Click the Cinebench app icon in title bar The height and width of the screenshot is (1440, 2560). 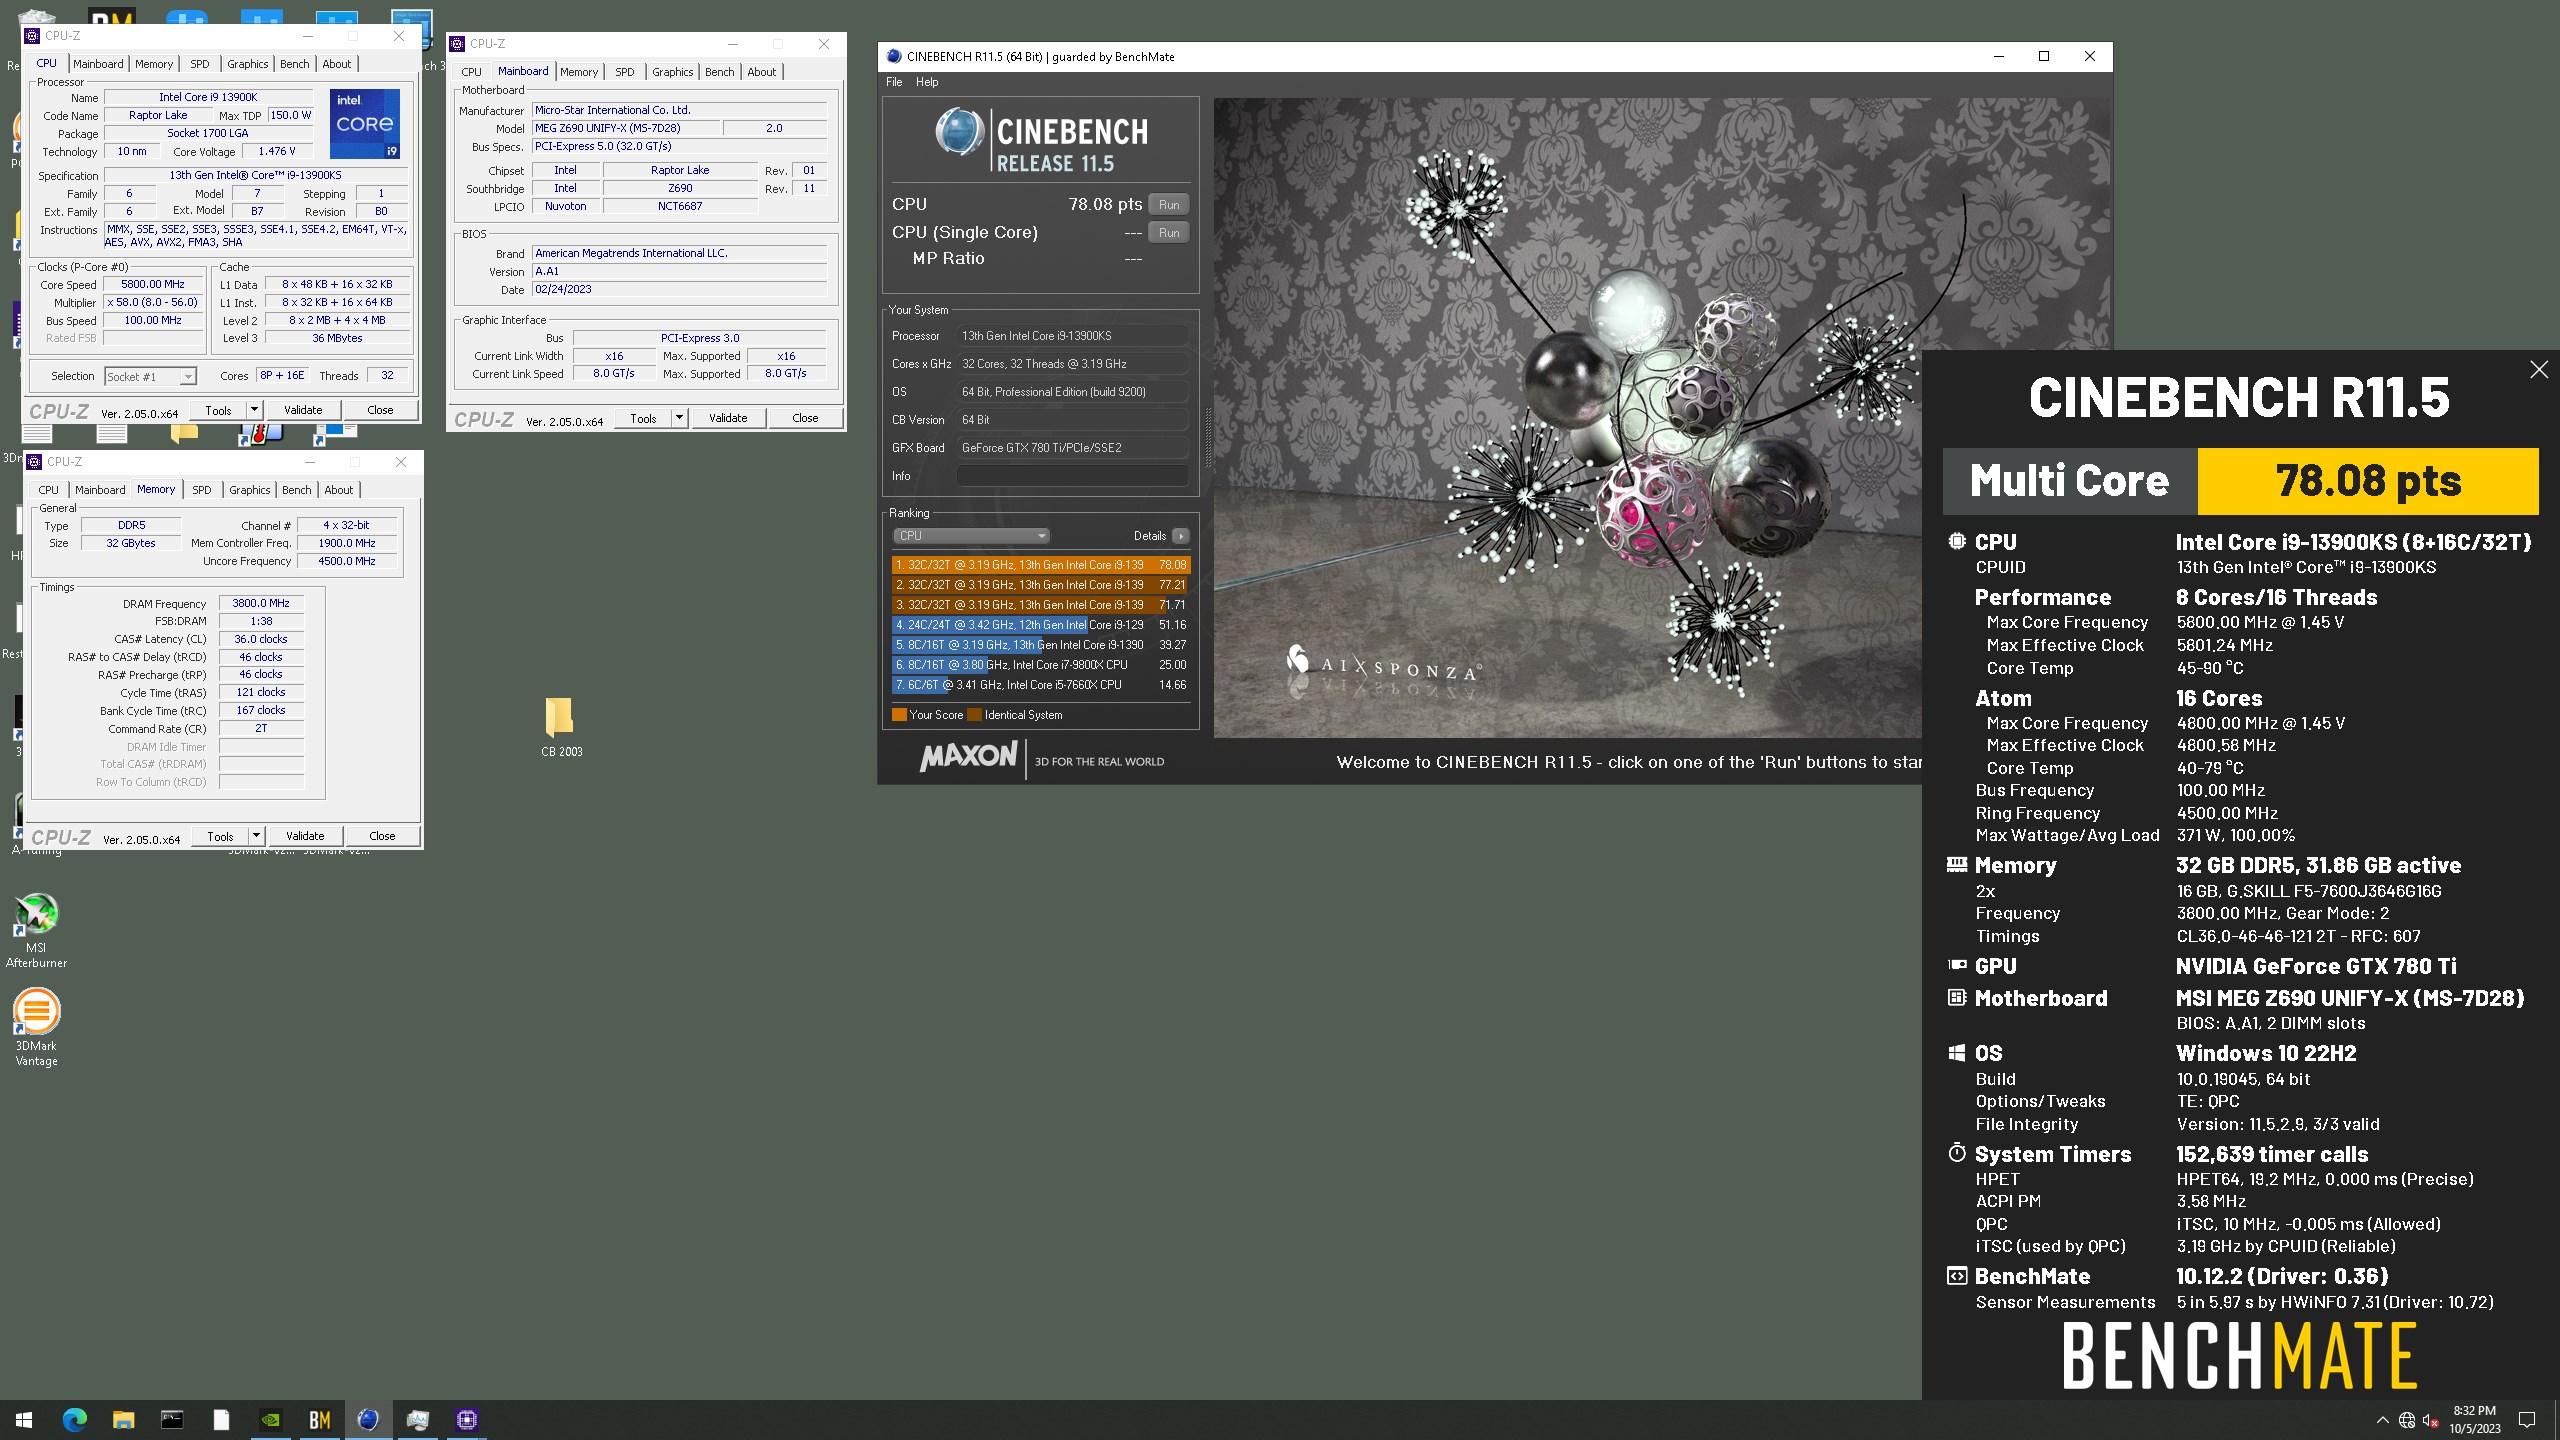click(x=894, y=57)
